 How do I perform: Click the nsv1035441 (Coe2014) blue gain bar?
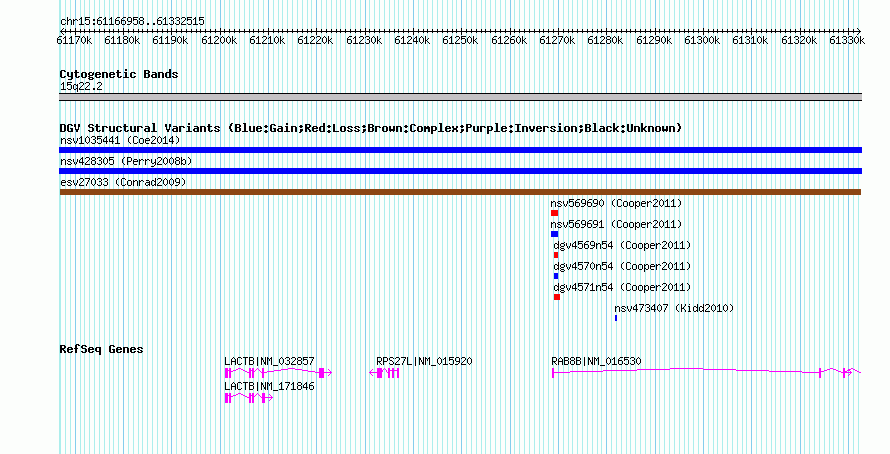click(x=460, y=150)
